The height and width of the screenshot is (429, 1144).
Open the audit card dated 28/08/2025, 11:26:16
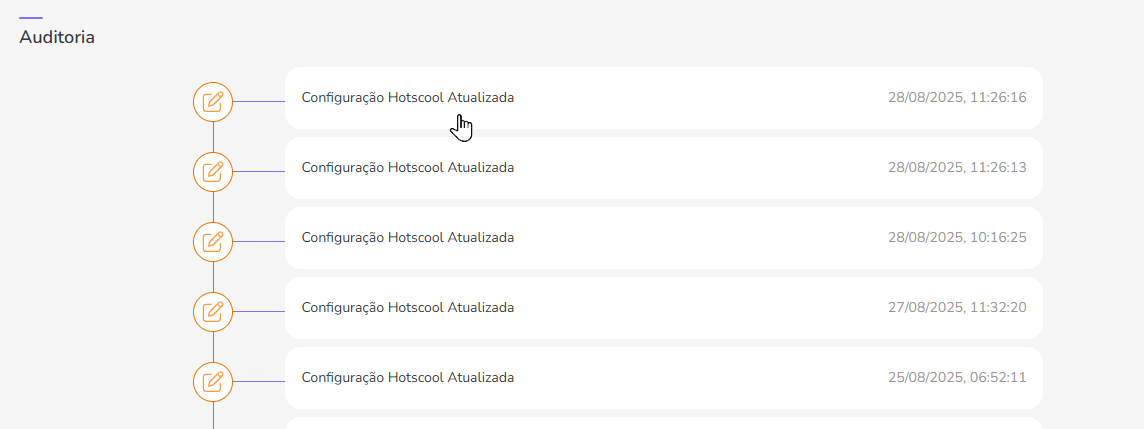663,98
